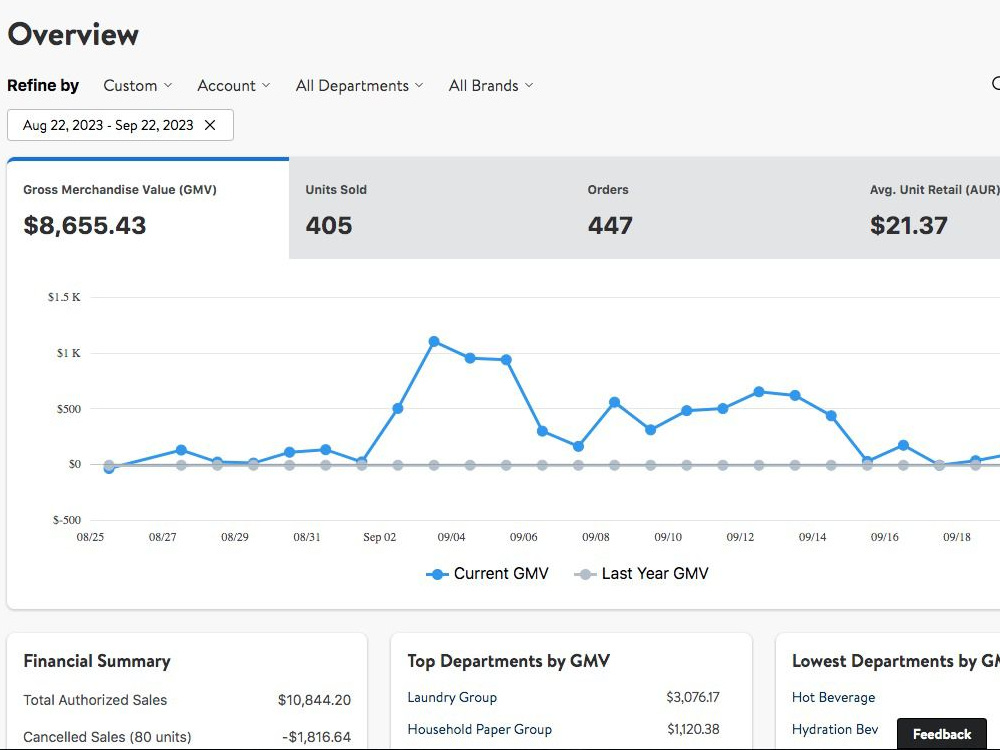Image resolution: width=1000 pixels, height=750 pixels.
Task: Click the Overview page title
Action: click(x=73, y=34)
